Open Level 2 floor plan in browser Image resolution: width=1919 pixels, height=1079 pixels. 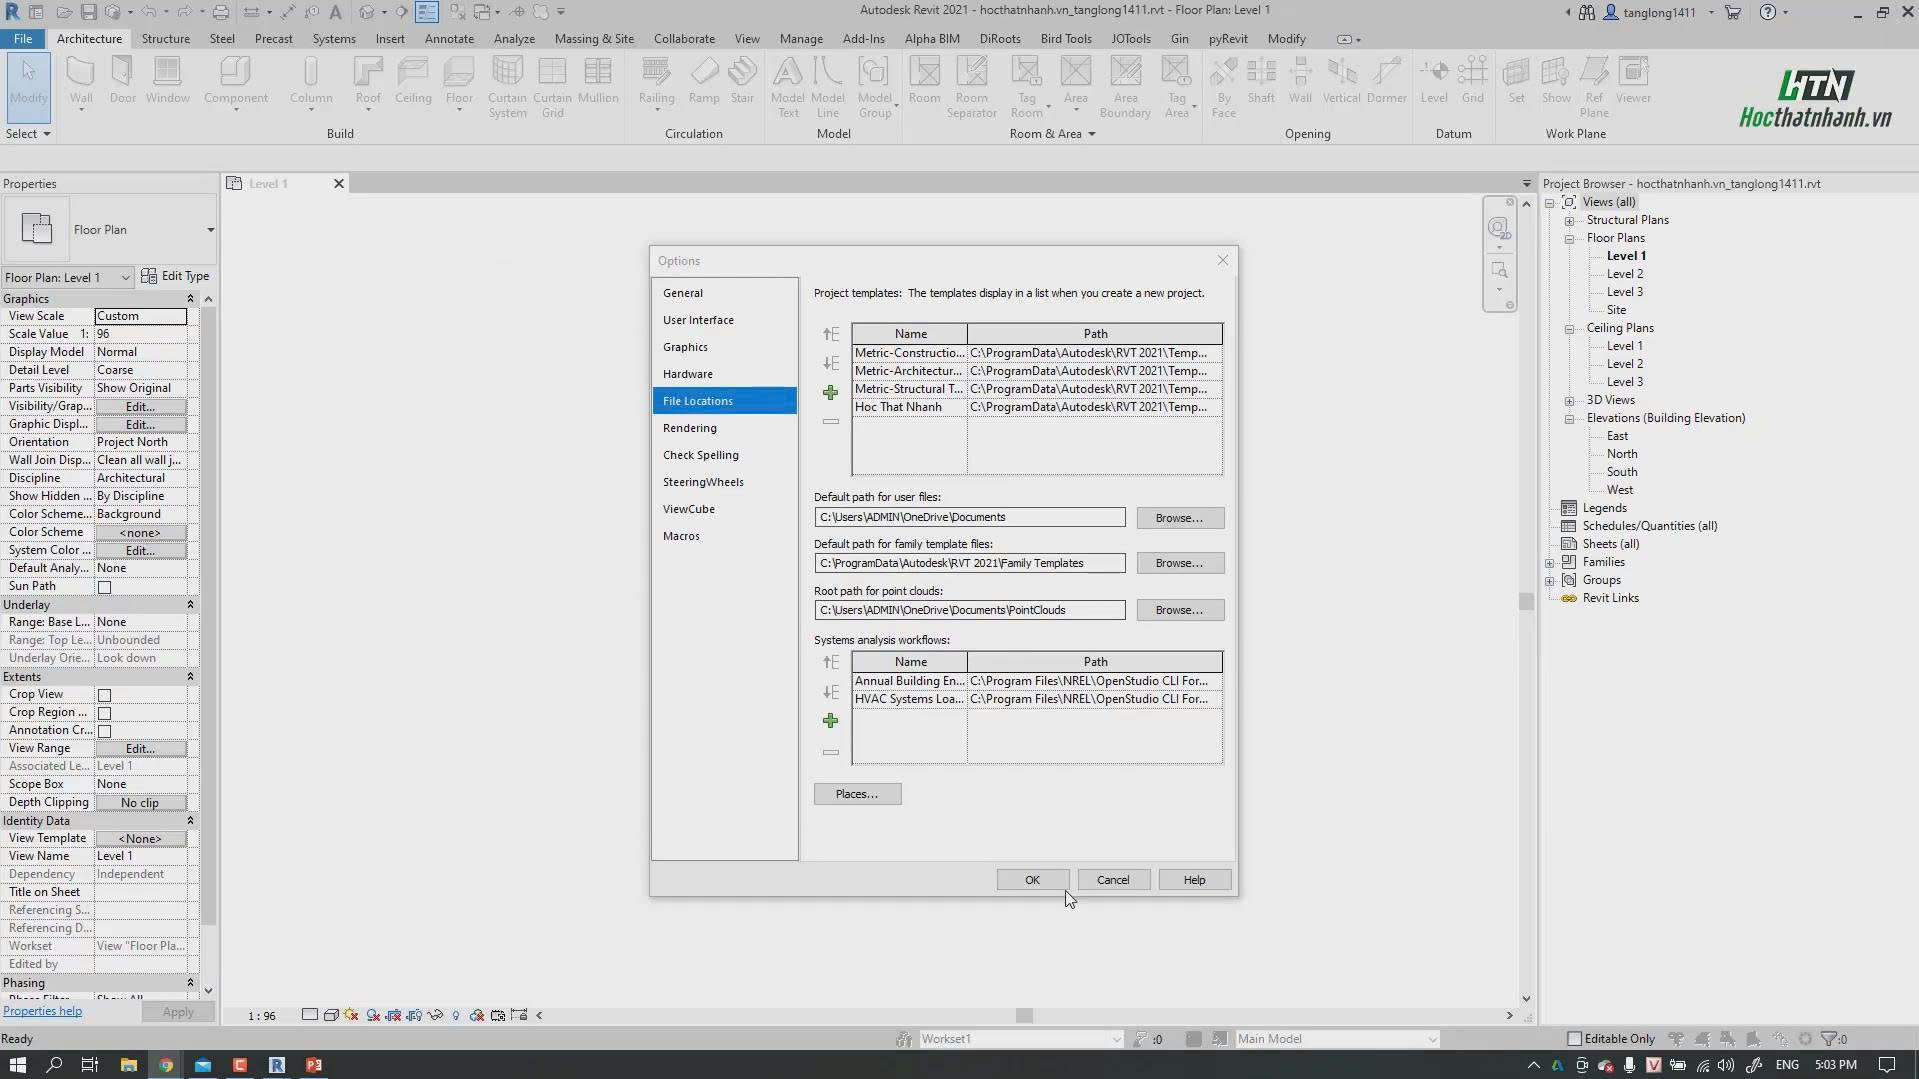(1624, 274)
